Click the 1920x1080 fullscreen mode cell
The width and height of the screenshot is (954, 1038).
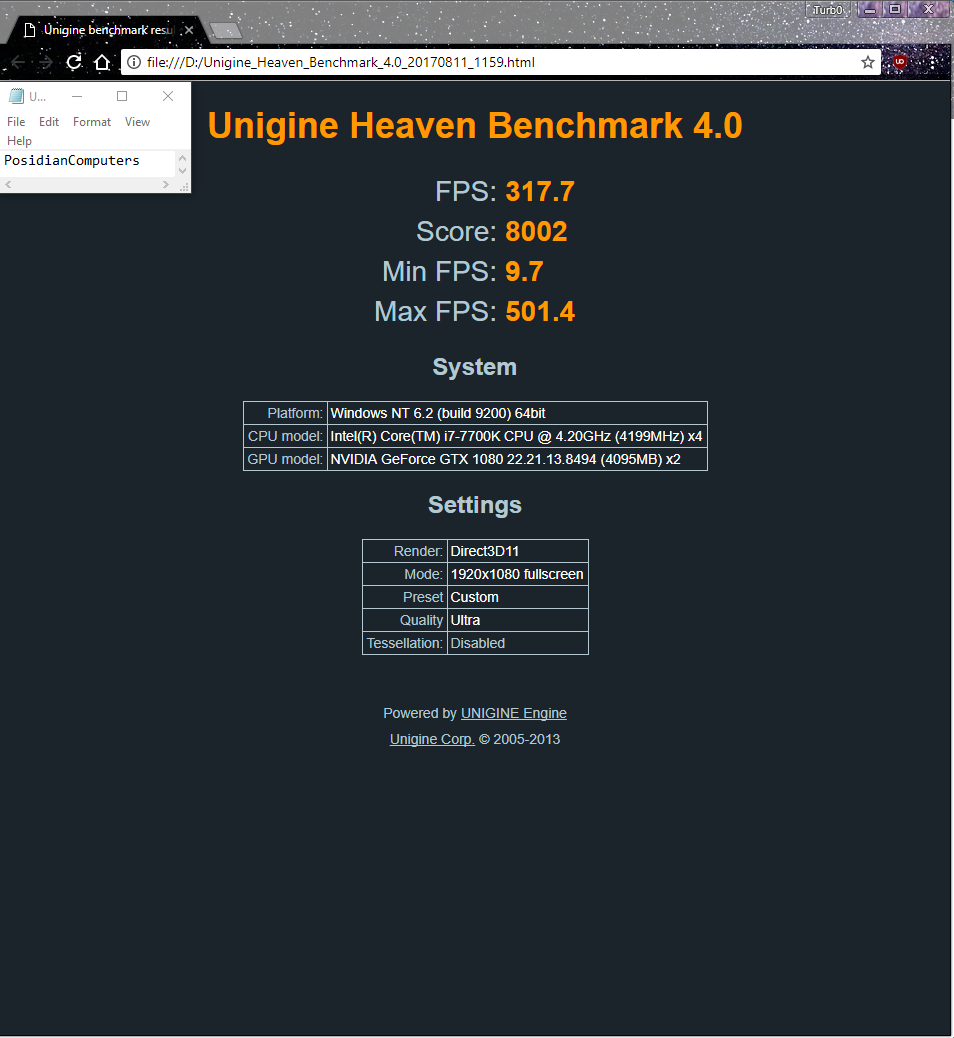[518, 574]
